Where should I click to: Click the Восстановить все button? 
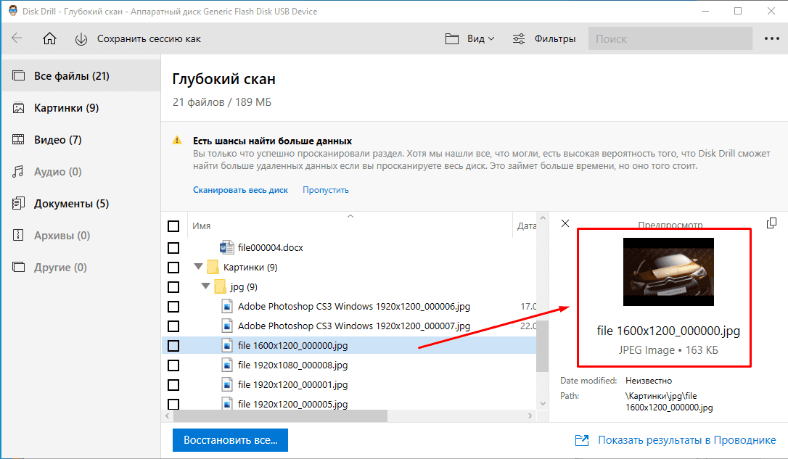(x=230, y=440)
